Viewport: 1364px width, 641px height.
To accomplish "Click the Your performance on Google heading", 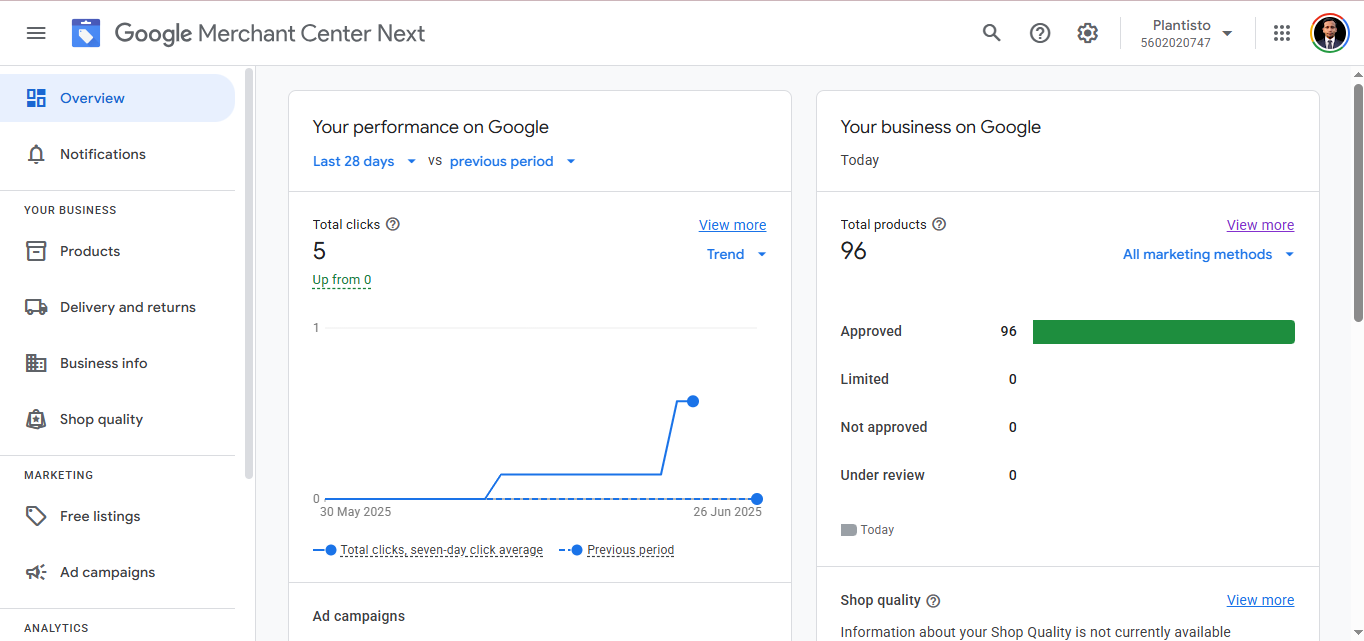I will pos(431,127).
